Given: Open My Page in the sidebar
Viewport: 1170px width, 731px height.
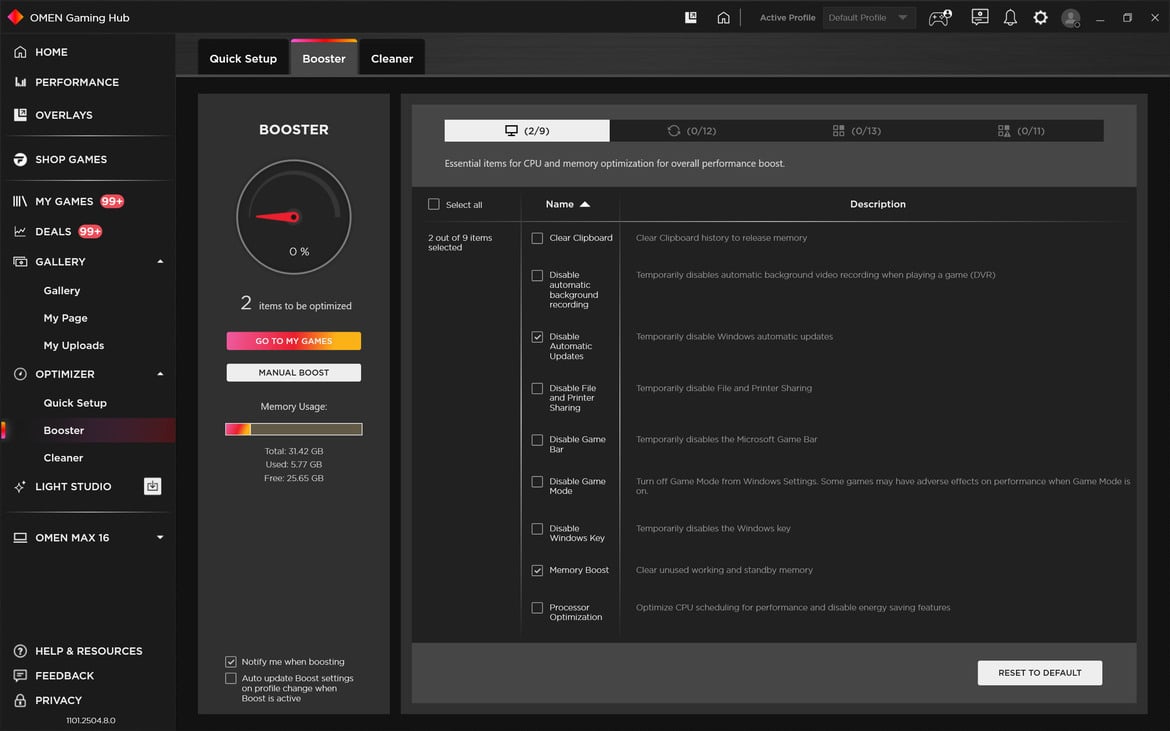Looking at the screenshot, I should point(66,318).
